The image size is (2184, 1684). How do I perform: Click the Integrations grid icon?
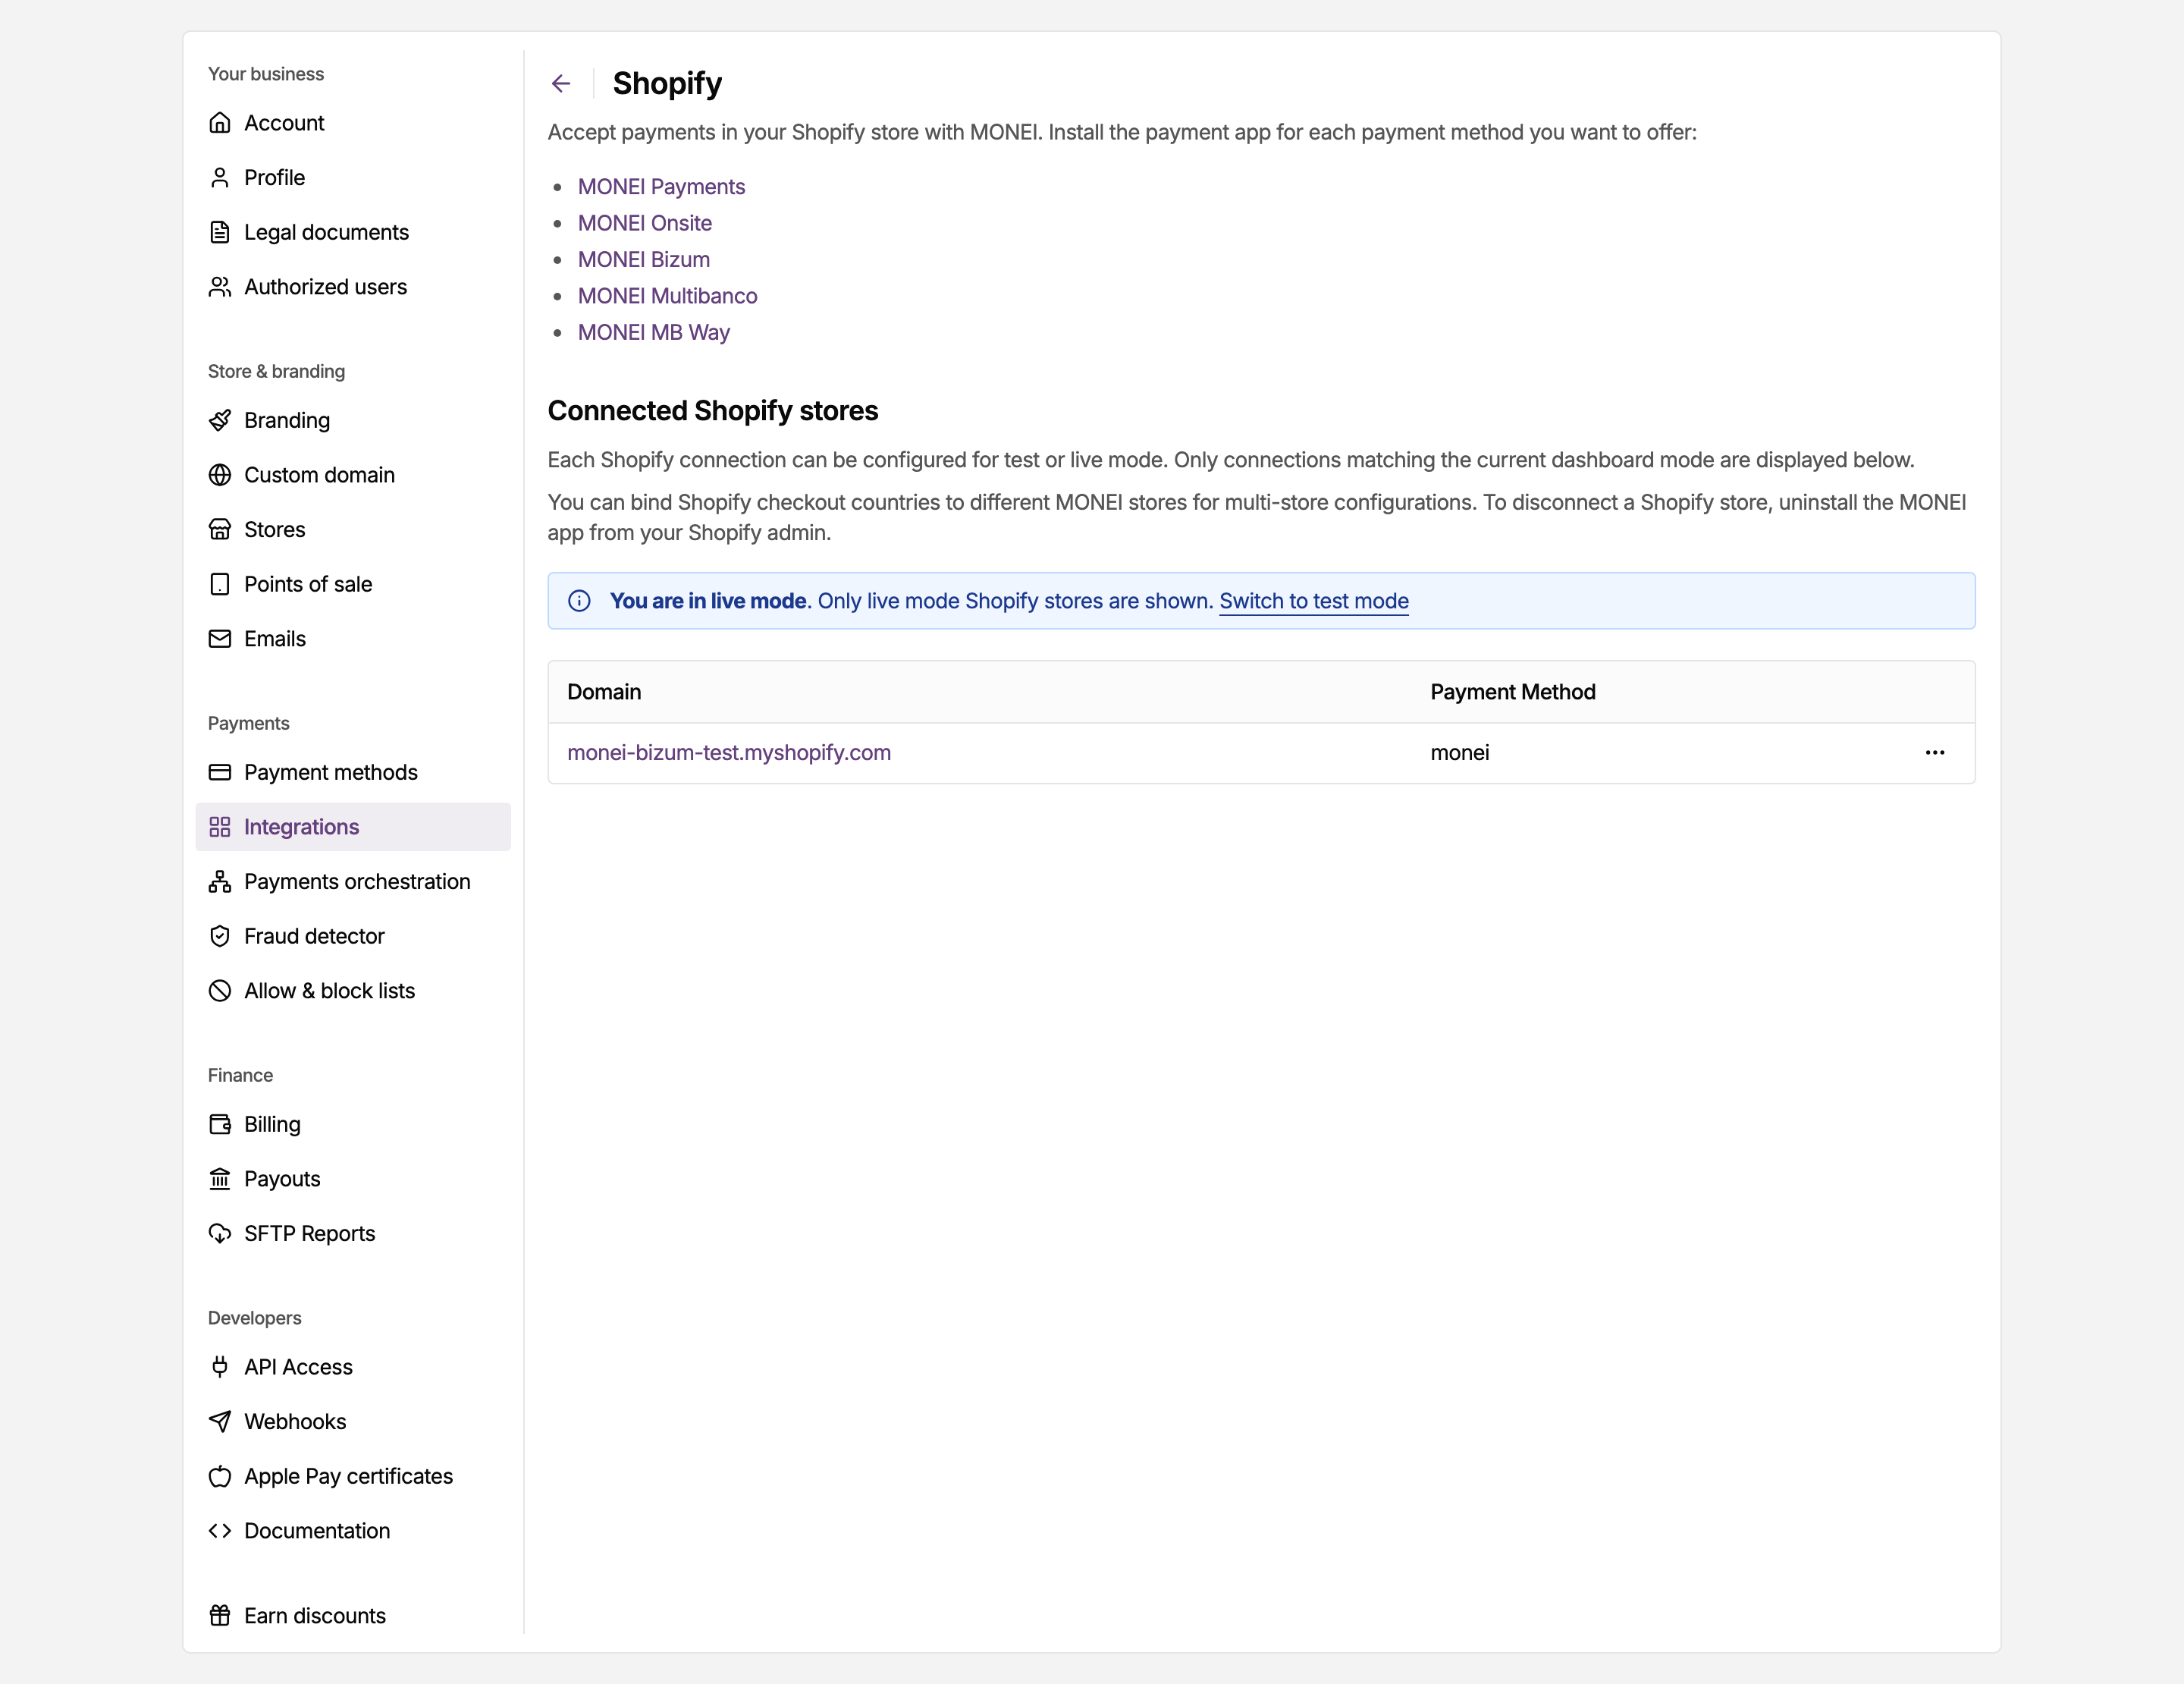pos(220,827)
